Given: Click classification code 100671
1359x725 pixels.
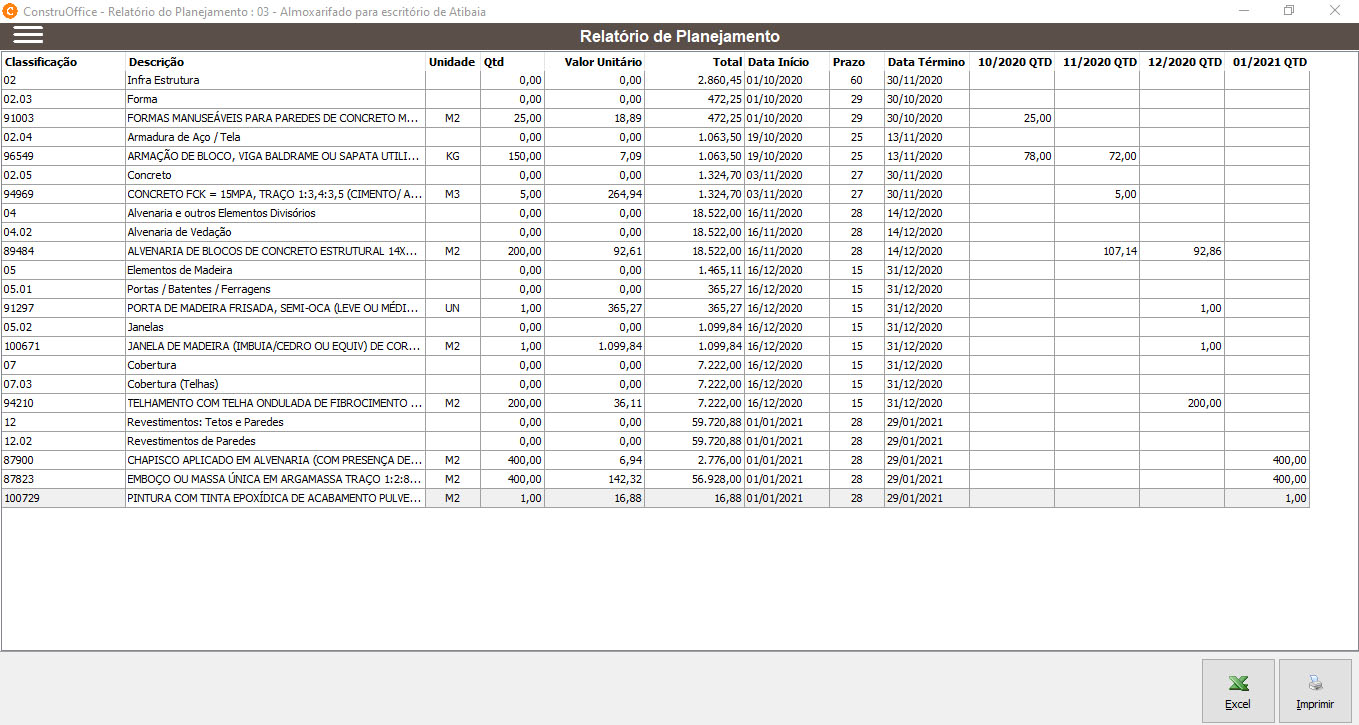Looking at the screenshot, I should click(21, 346).
